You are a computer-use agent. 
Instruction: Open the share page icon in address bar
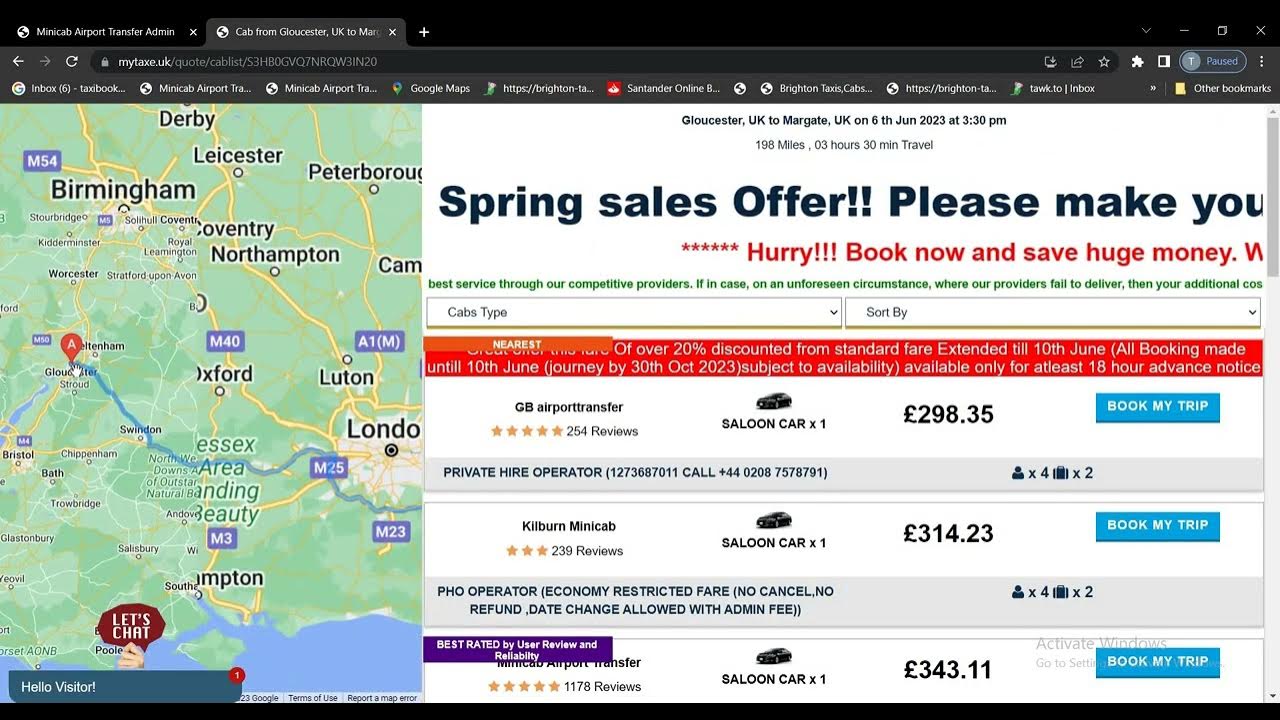pyautogui.click(x=1077, y=61)
